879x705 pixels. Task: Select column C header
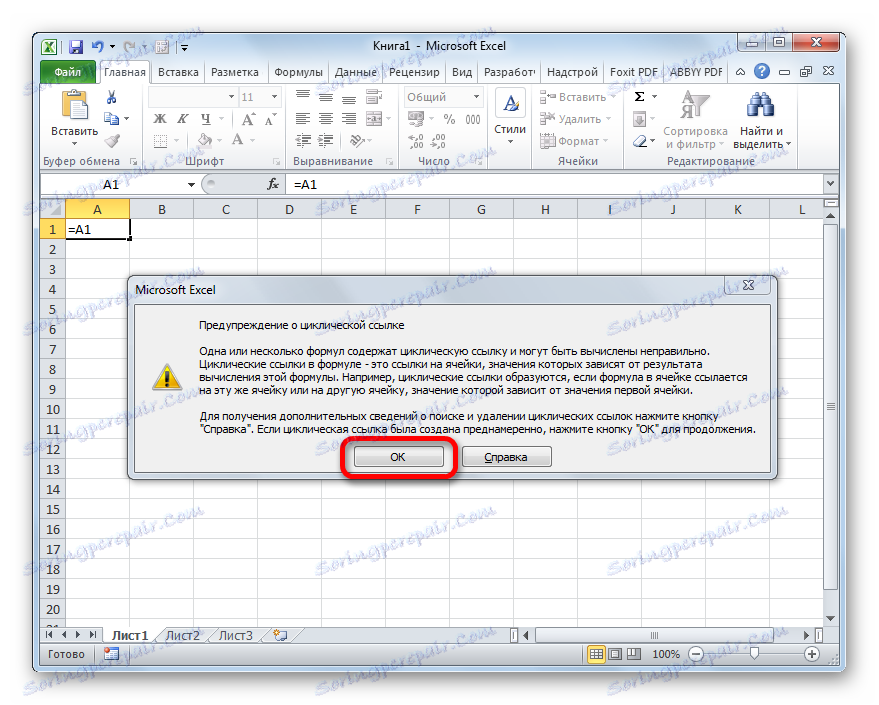(226, 210)
